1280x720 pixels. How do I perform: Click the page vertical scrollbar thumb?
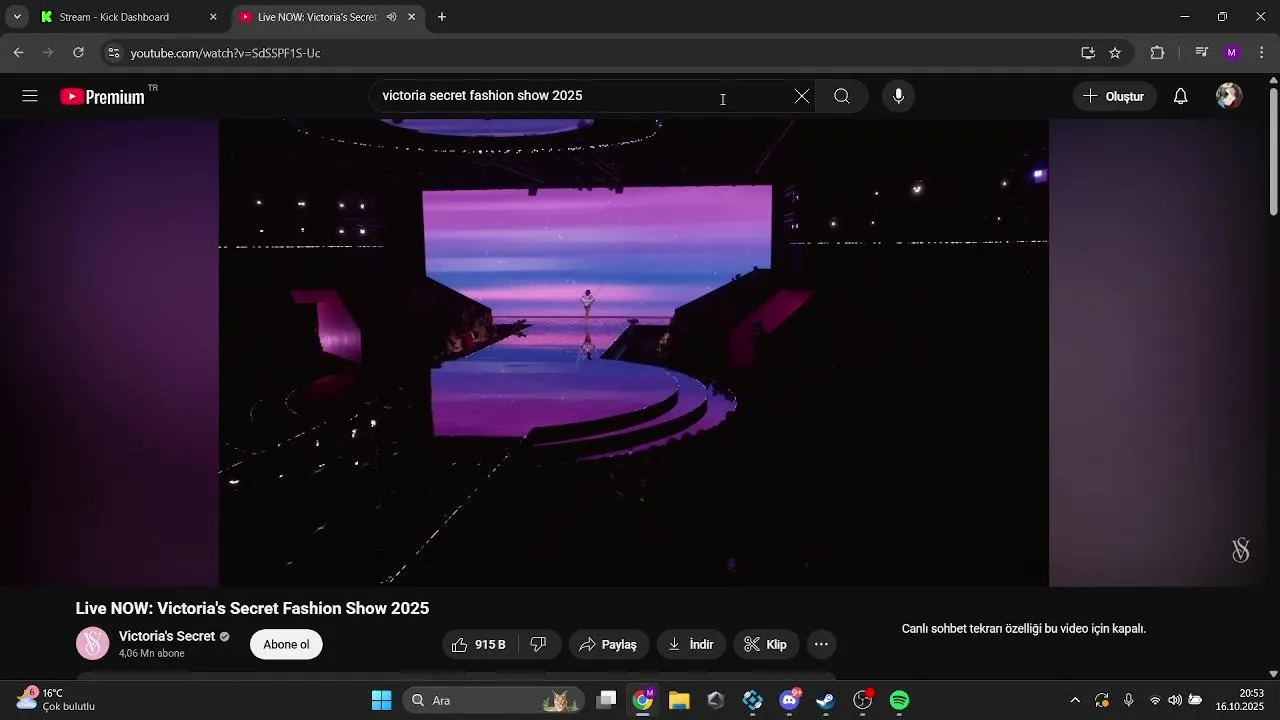(1273, 150)
